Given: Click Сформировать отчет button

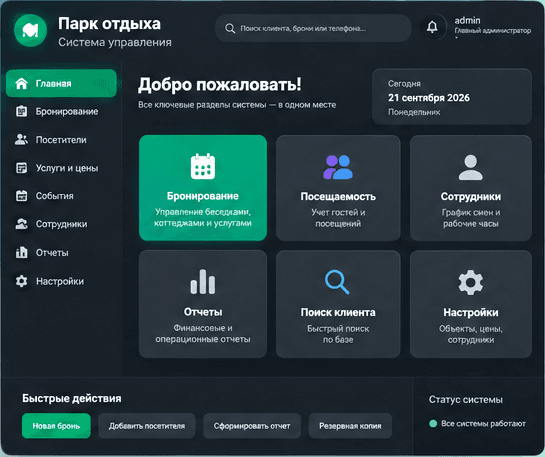Looking at the screenshot, I should click(x=252, y=426).
